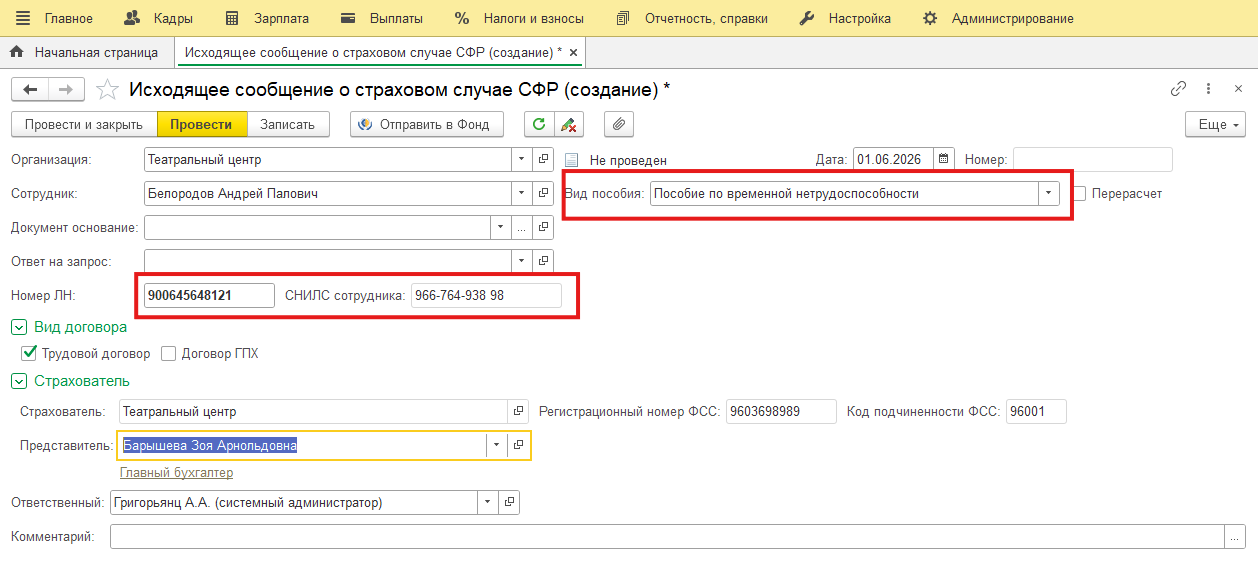Toggle the Перерасчет checkbox
1258x569 pixels.
[x=1080, y=194]
